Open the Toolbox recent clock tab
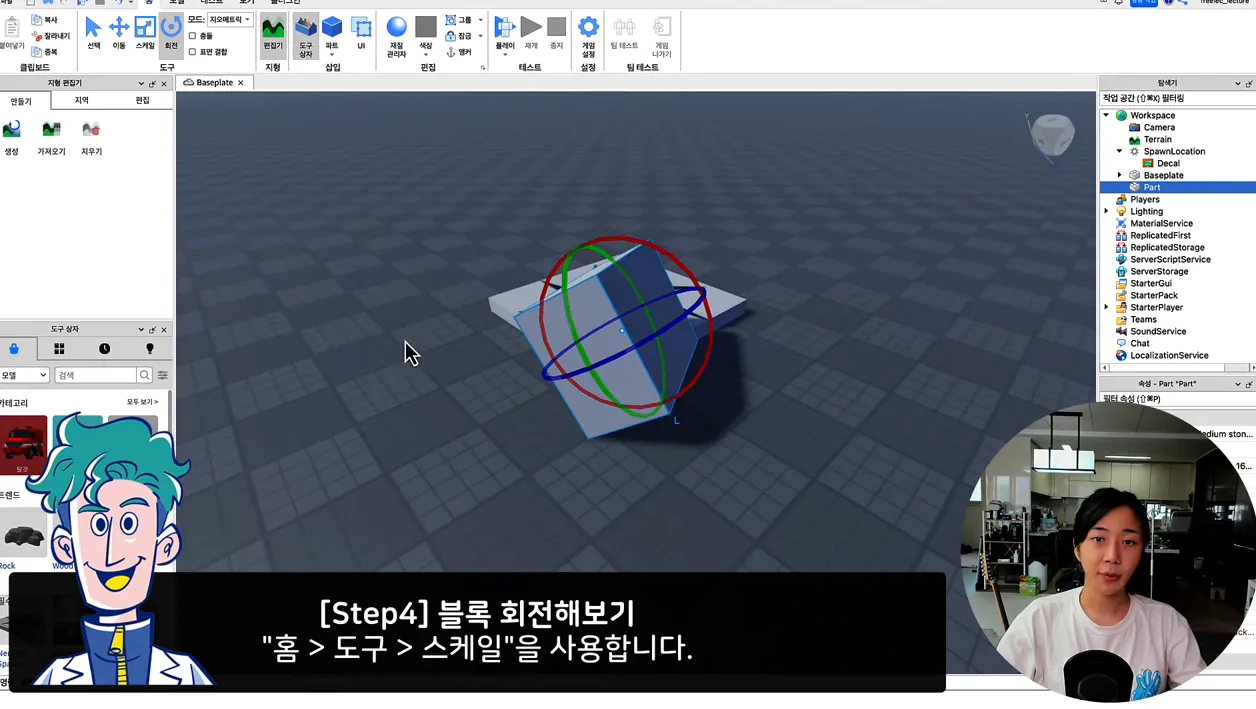The height and width of the screenshot is (709, 1256). (104, 349)
